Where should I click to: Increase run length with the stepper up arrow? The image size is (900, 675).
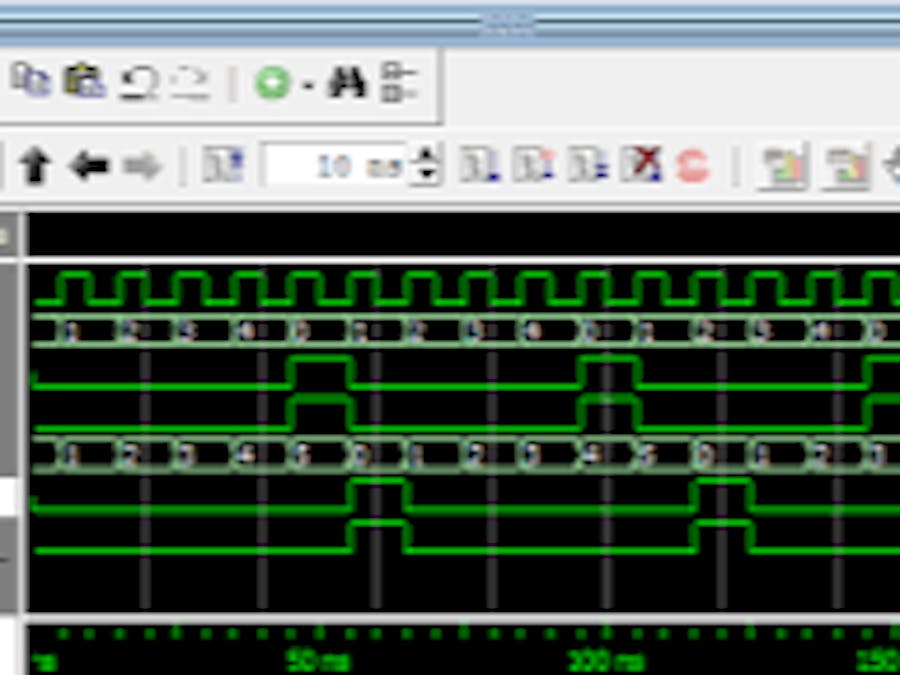click(425, 156)
